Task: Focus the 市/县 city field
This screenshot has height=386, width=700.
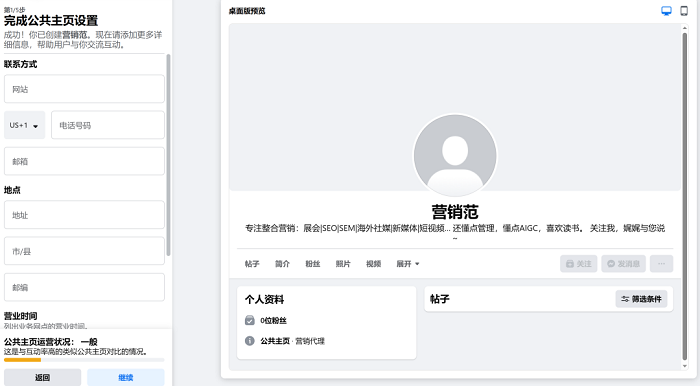Action: 84,251
